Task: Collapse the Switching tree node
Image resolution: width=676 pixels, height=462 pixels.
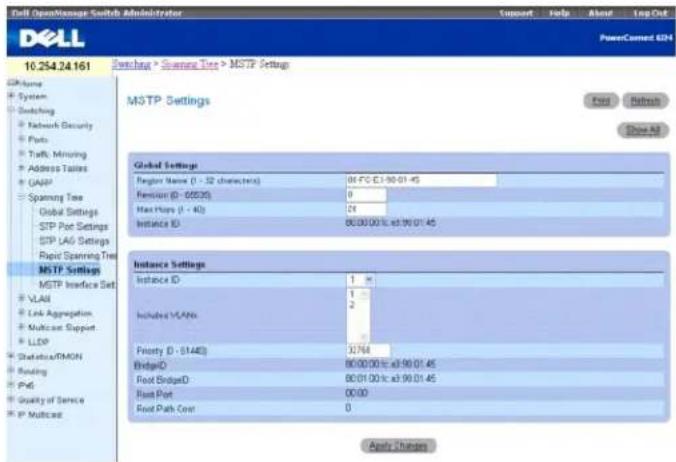Action: click(12, 110)
